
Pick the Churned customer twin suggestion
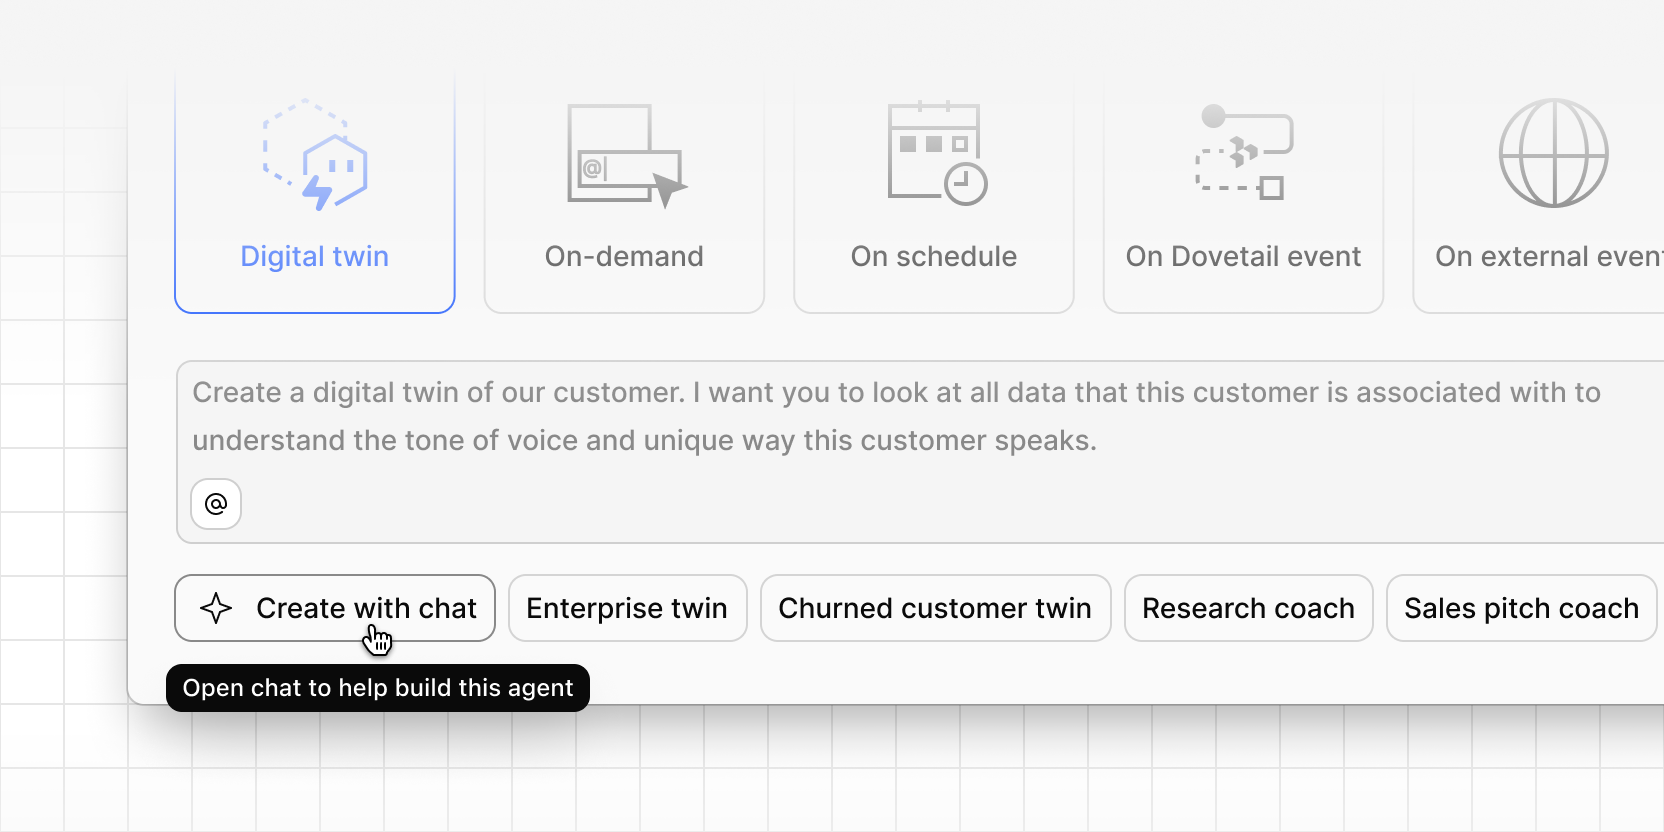coord(936,608)
